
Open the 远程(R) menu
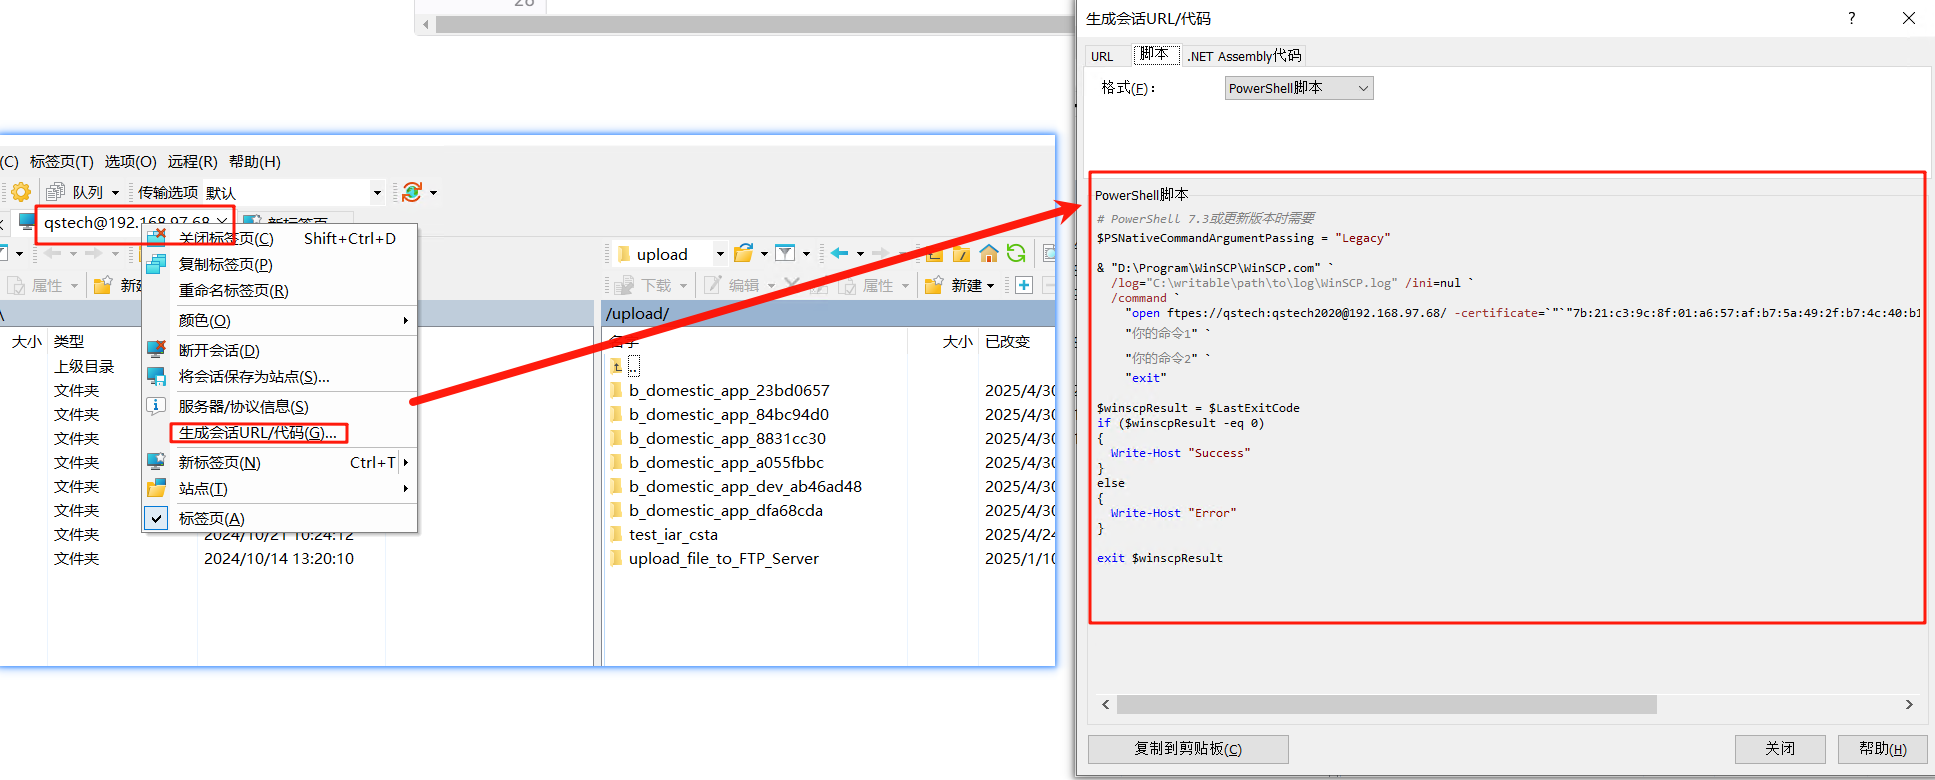click(193, 161)
